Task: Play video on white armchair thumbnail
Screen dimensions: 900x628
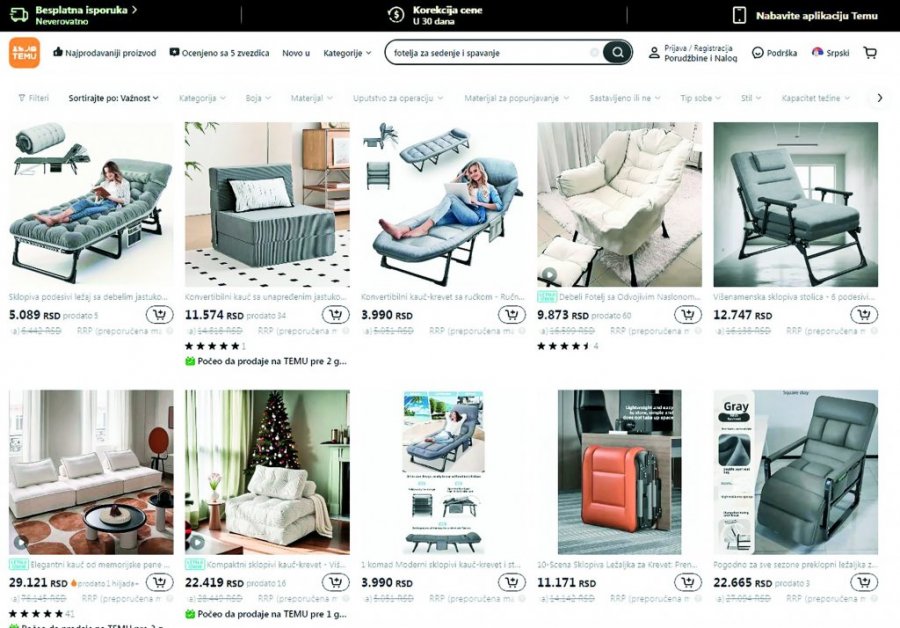Action: 549,274
